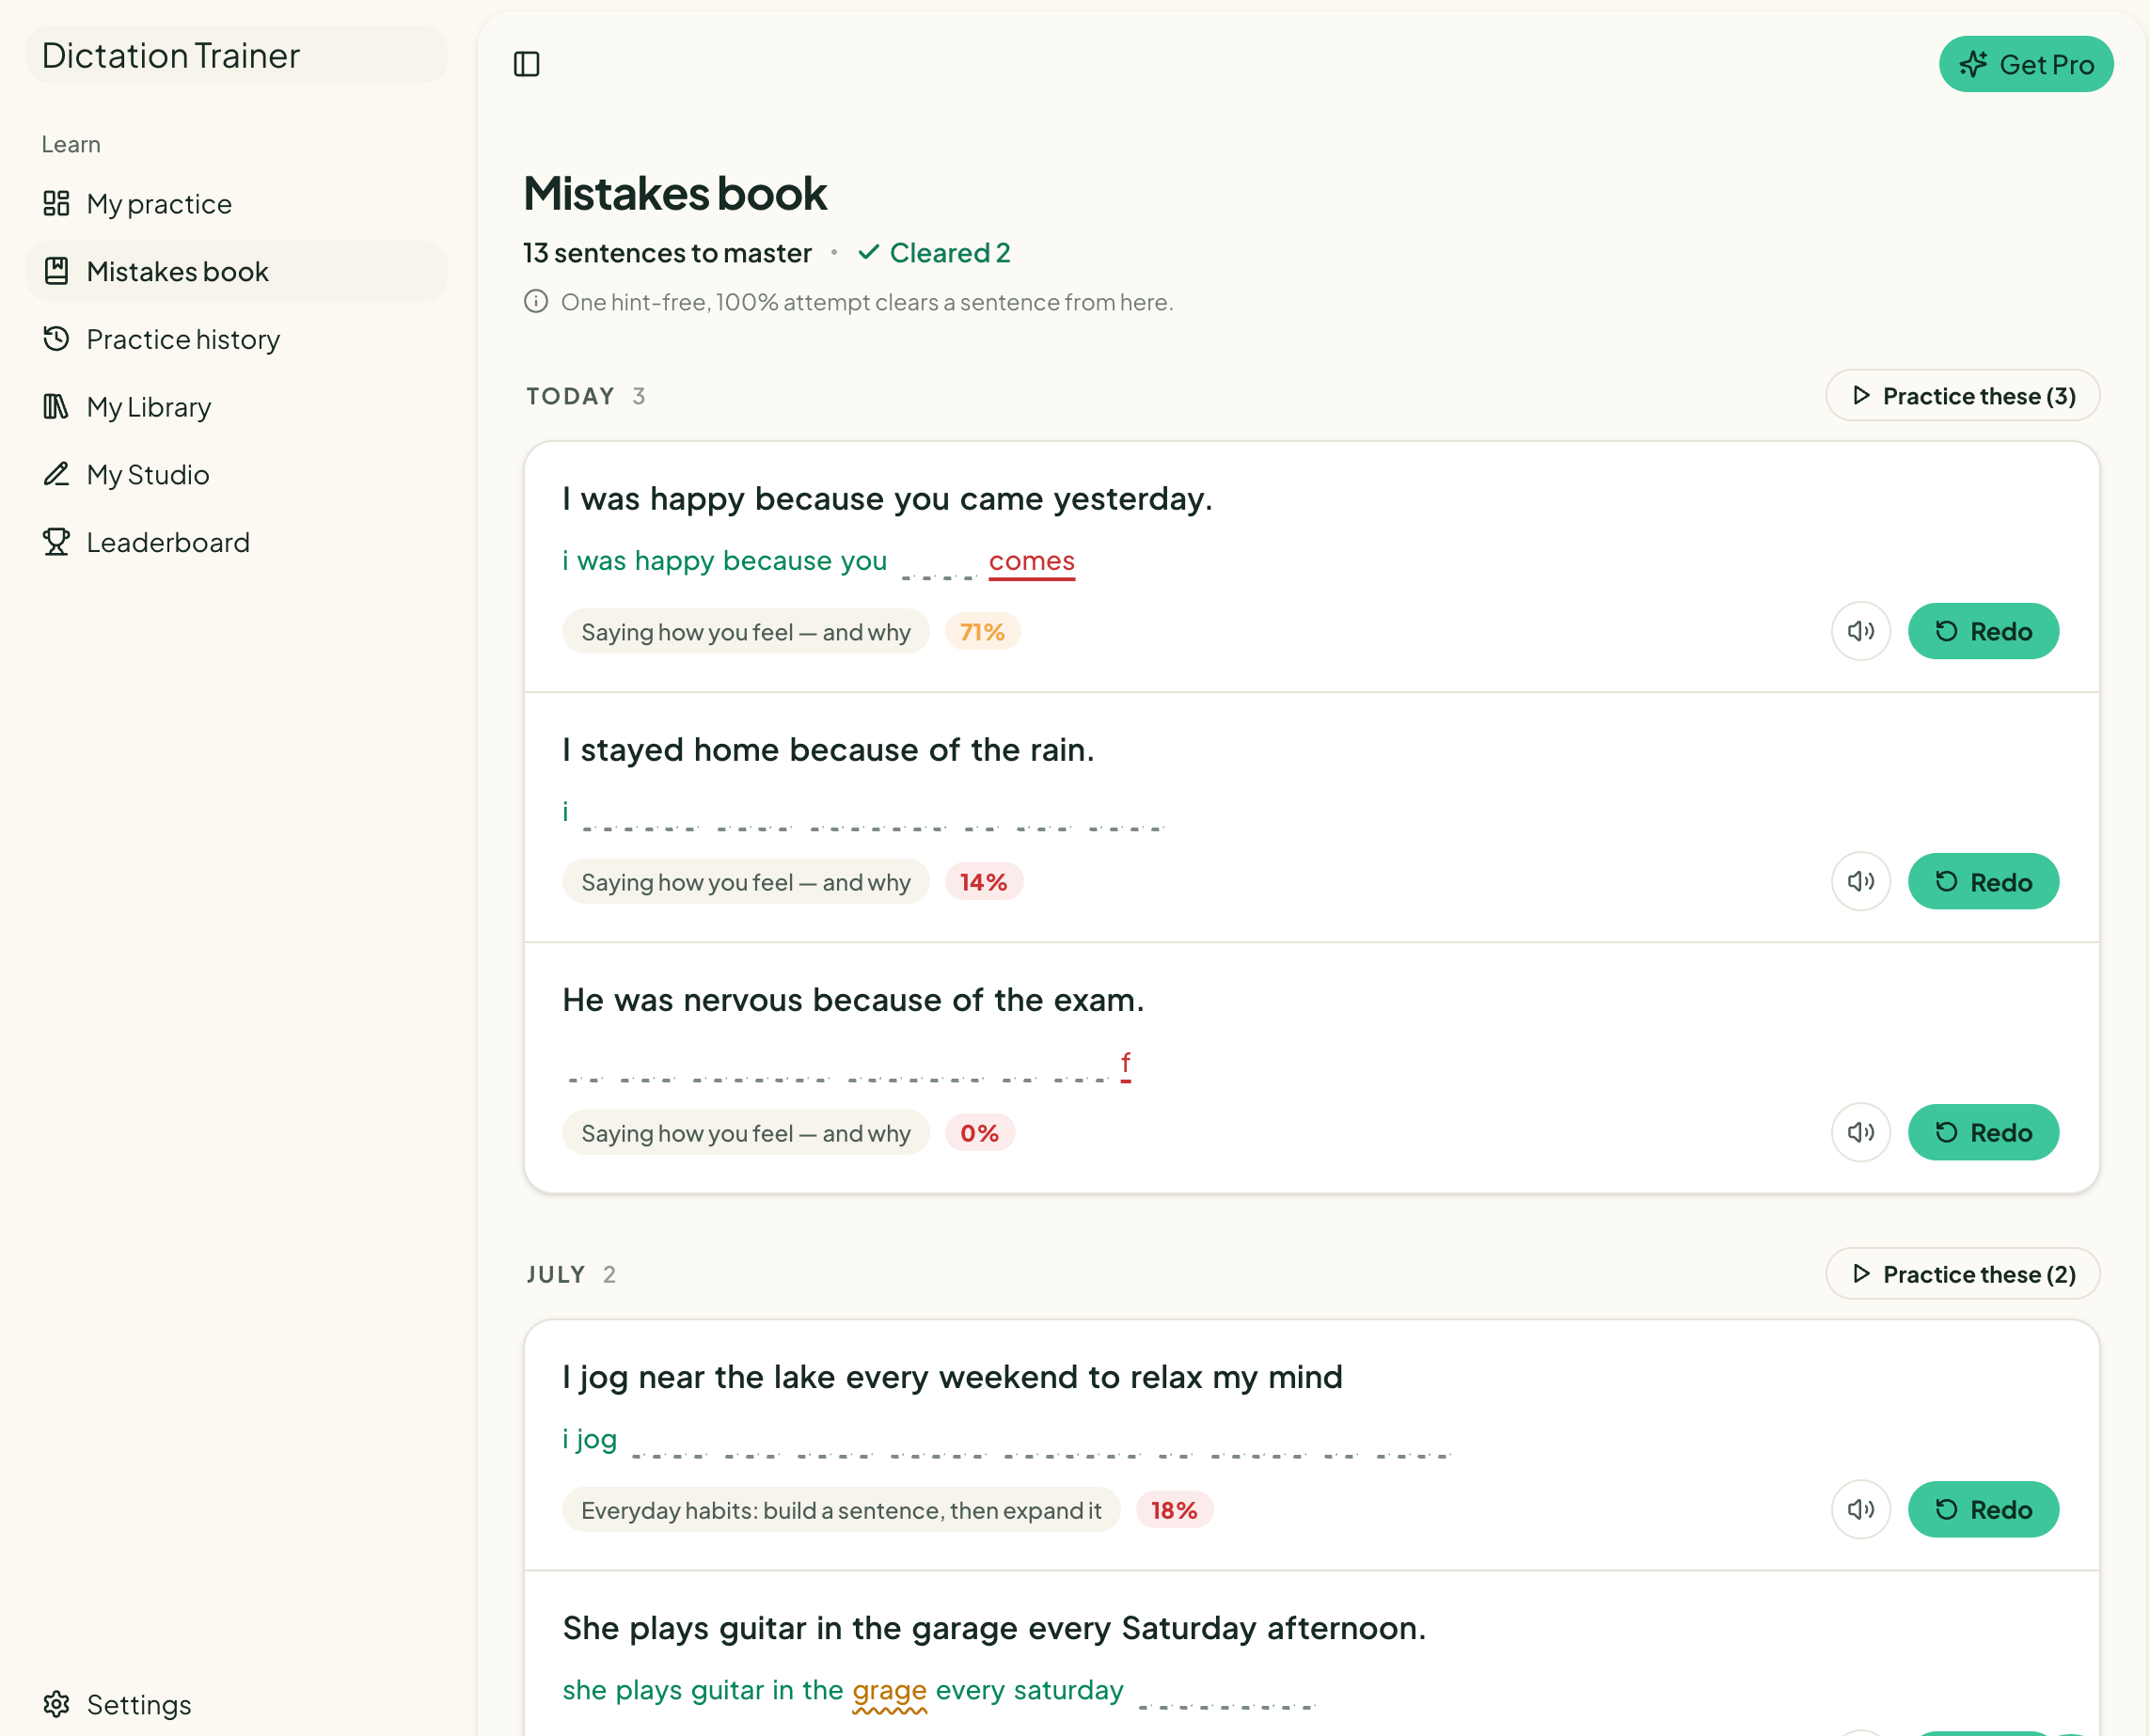This screenshot has height=1736, width=2150.
Task: Redo 'I jog near the lake' sentence
Action: [x=1982, y=1509]
